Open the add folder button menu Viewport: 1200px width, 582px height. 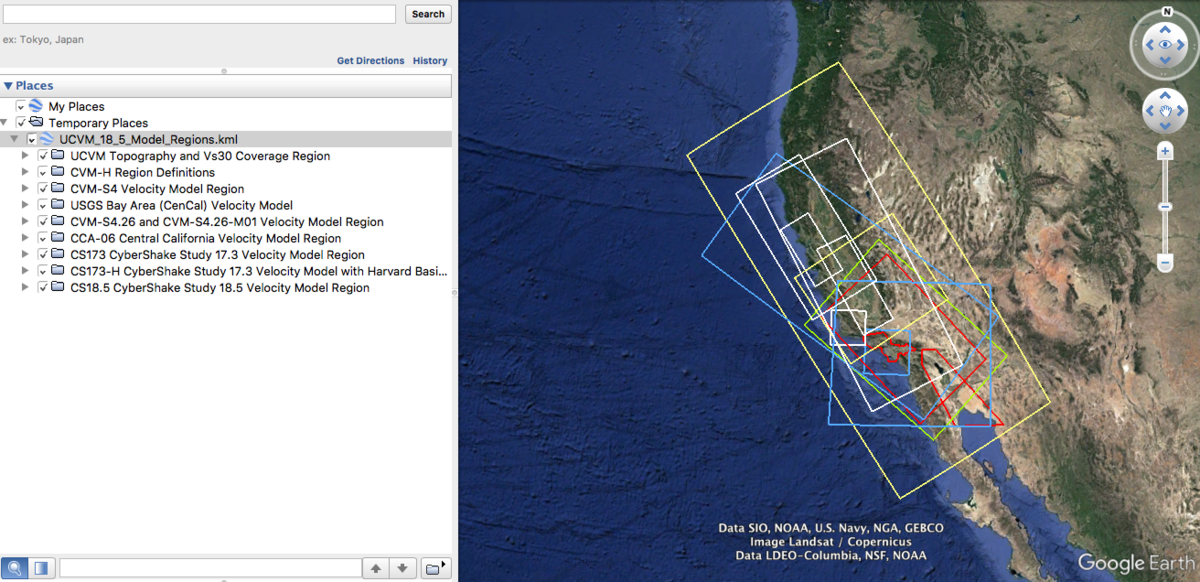[434, 568]
